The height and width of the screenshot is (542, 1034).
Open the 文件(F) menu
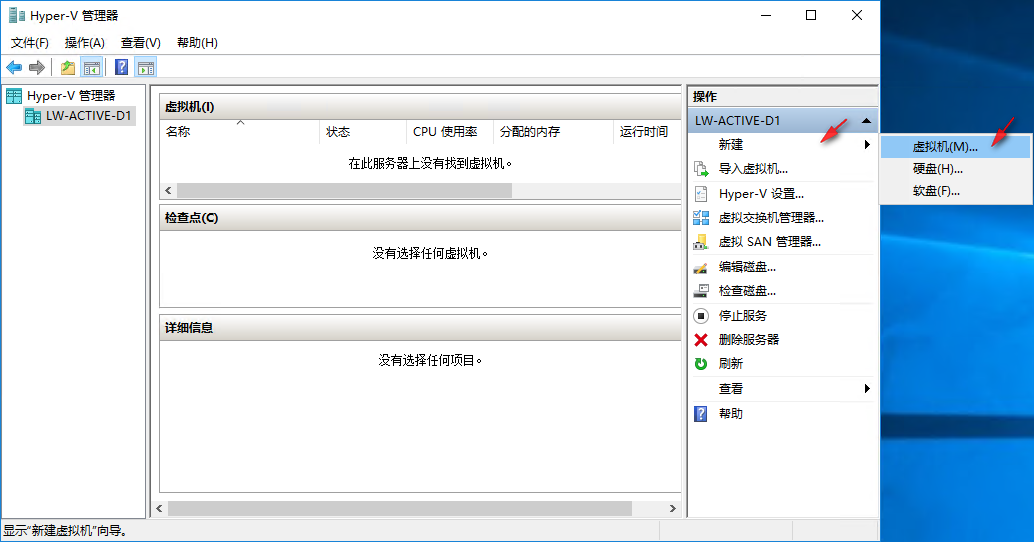click(30, 43)
